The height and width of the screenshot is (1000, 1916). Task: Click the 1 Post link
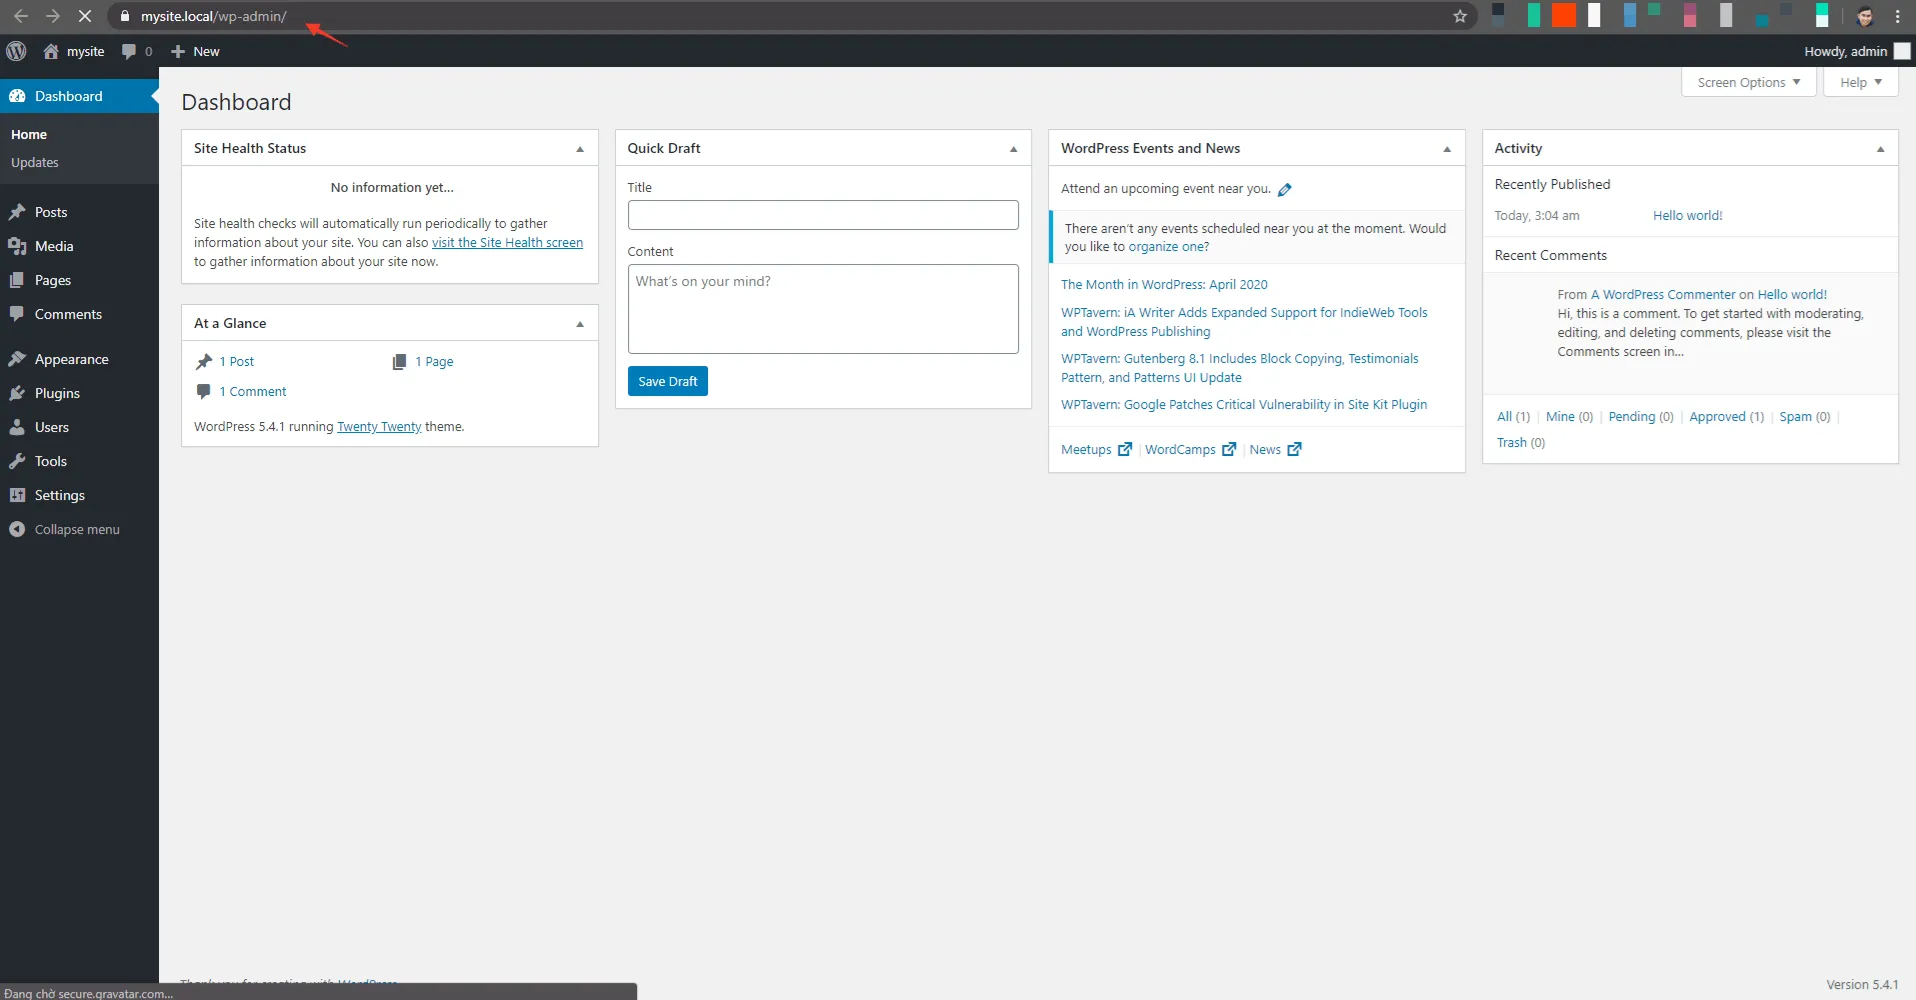click(237, 361)
